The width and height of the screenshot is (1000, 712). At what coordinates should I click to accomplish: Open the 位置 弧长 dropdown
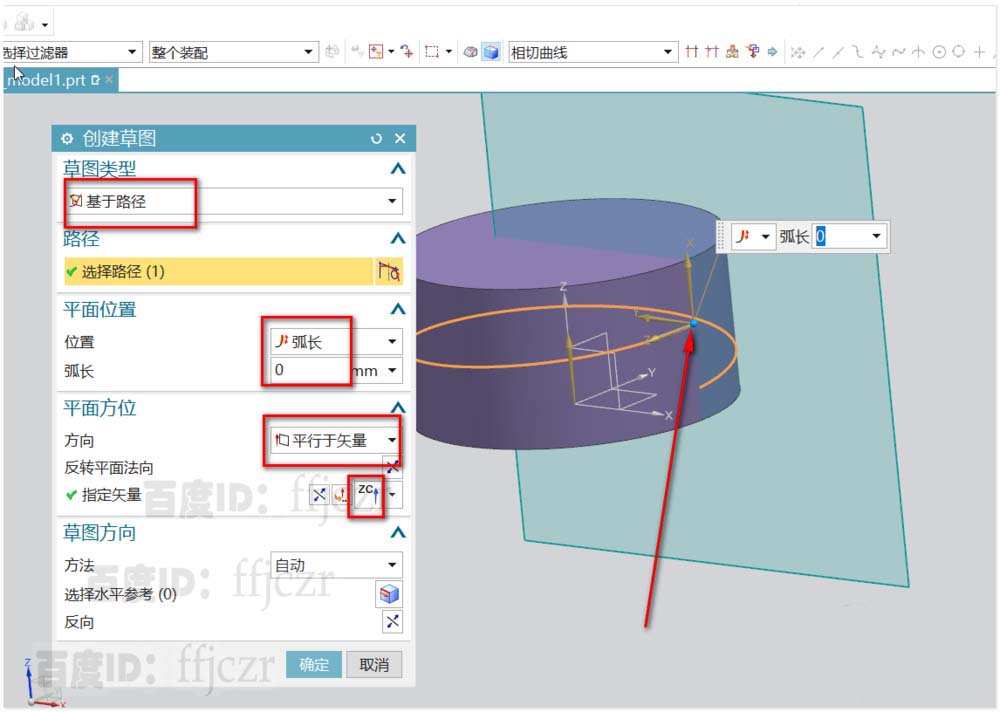(x=392, y=341)
